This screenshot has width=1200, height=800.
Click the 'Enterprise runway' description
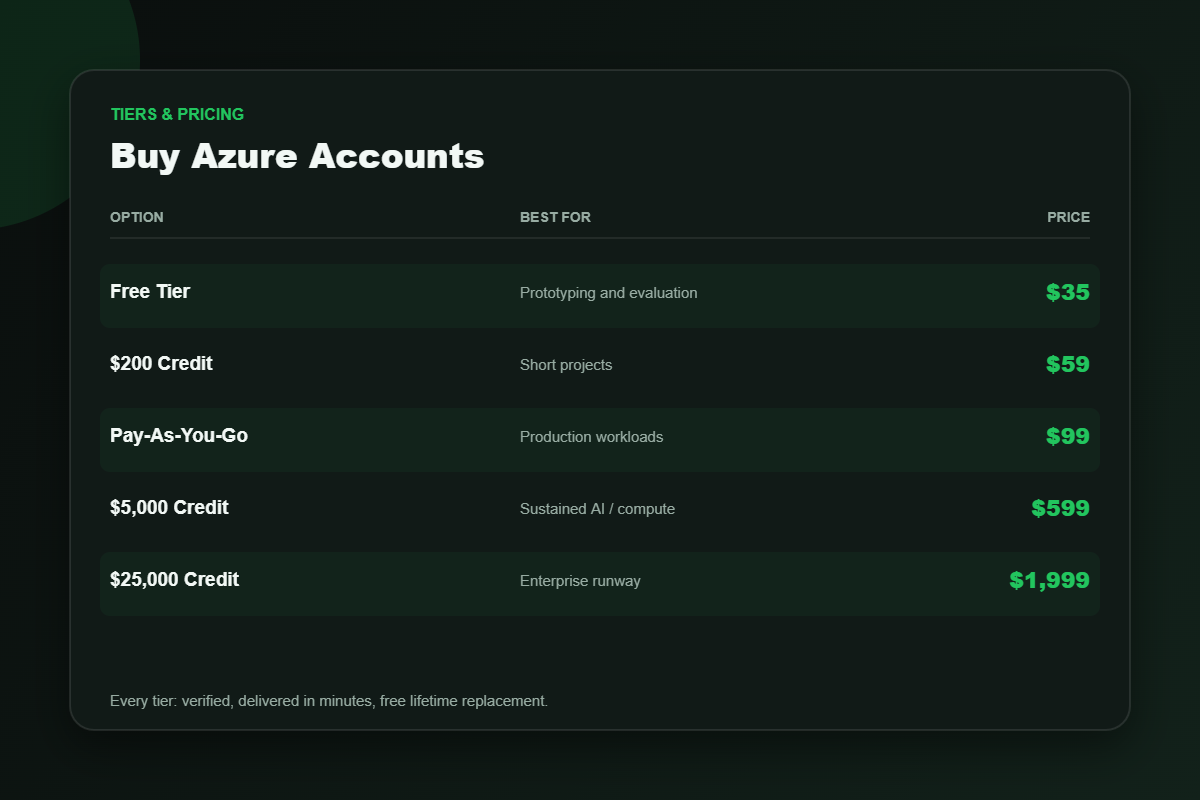[580, 581]
